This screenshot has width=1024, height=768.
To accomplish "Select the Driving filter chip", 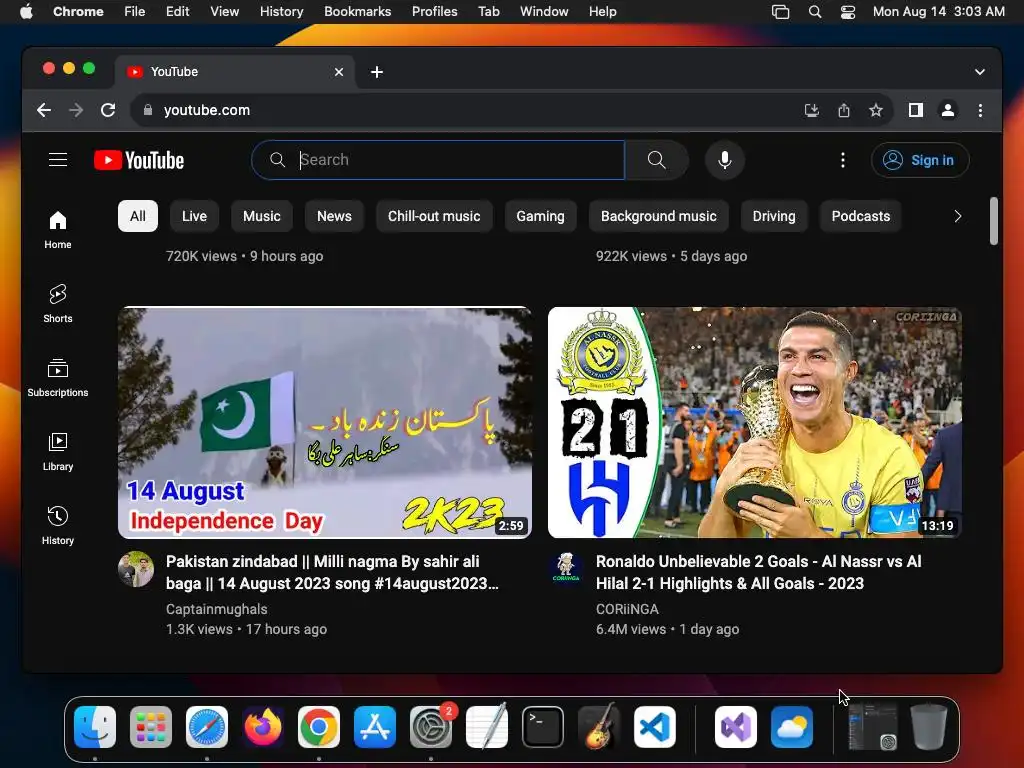I will pyautogui.click(x=774, y=216).
